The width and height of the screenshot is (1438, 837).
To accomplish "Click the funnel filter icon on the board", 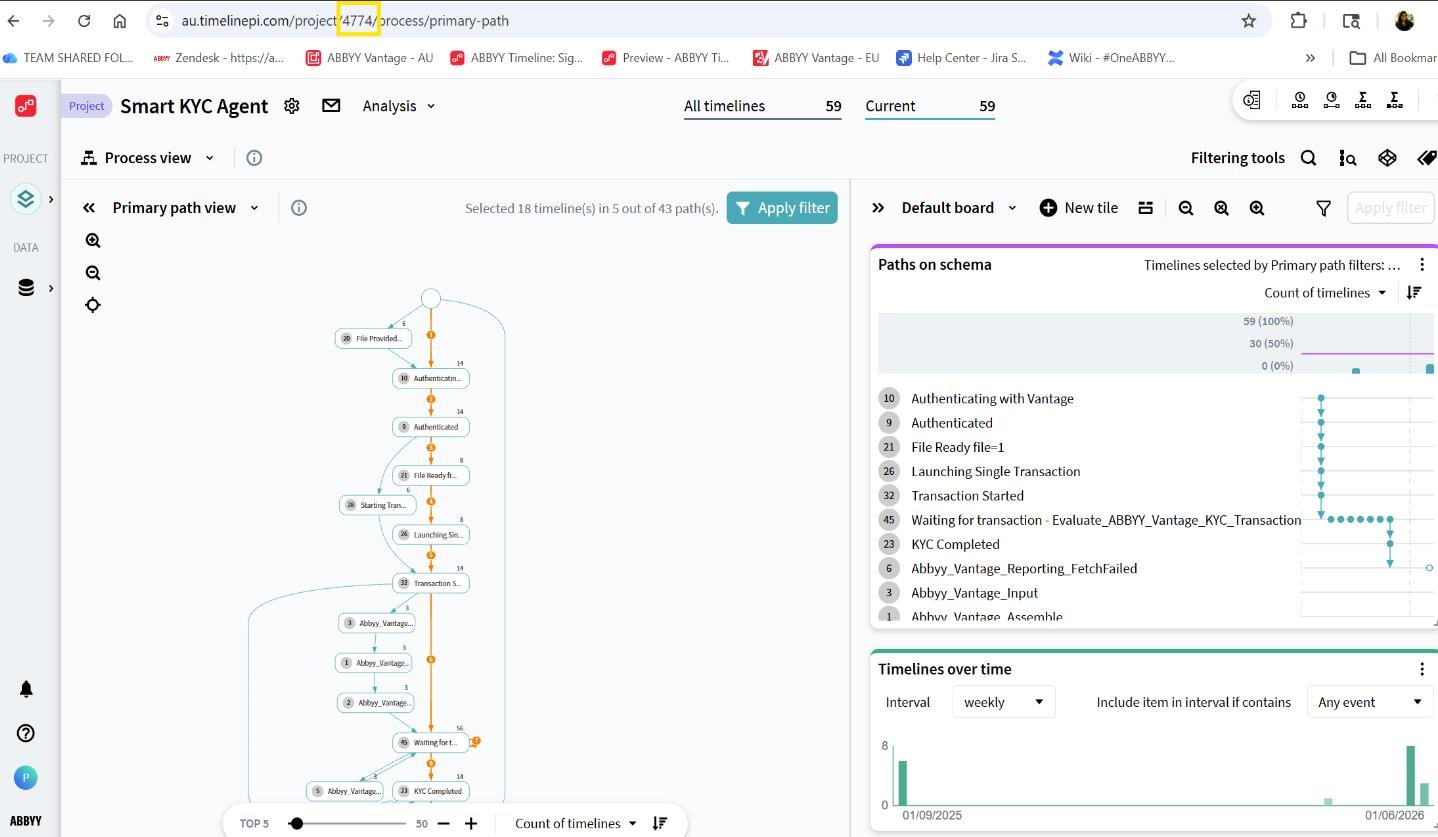I will pos(1323,208).
